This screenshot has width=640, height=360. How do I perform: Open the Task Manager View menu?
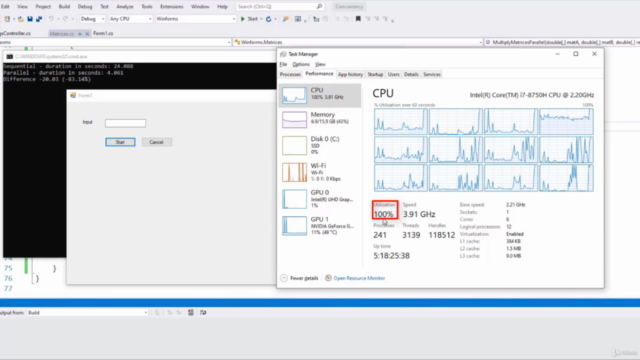click(320, 64)
